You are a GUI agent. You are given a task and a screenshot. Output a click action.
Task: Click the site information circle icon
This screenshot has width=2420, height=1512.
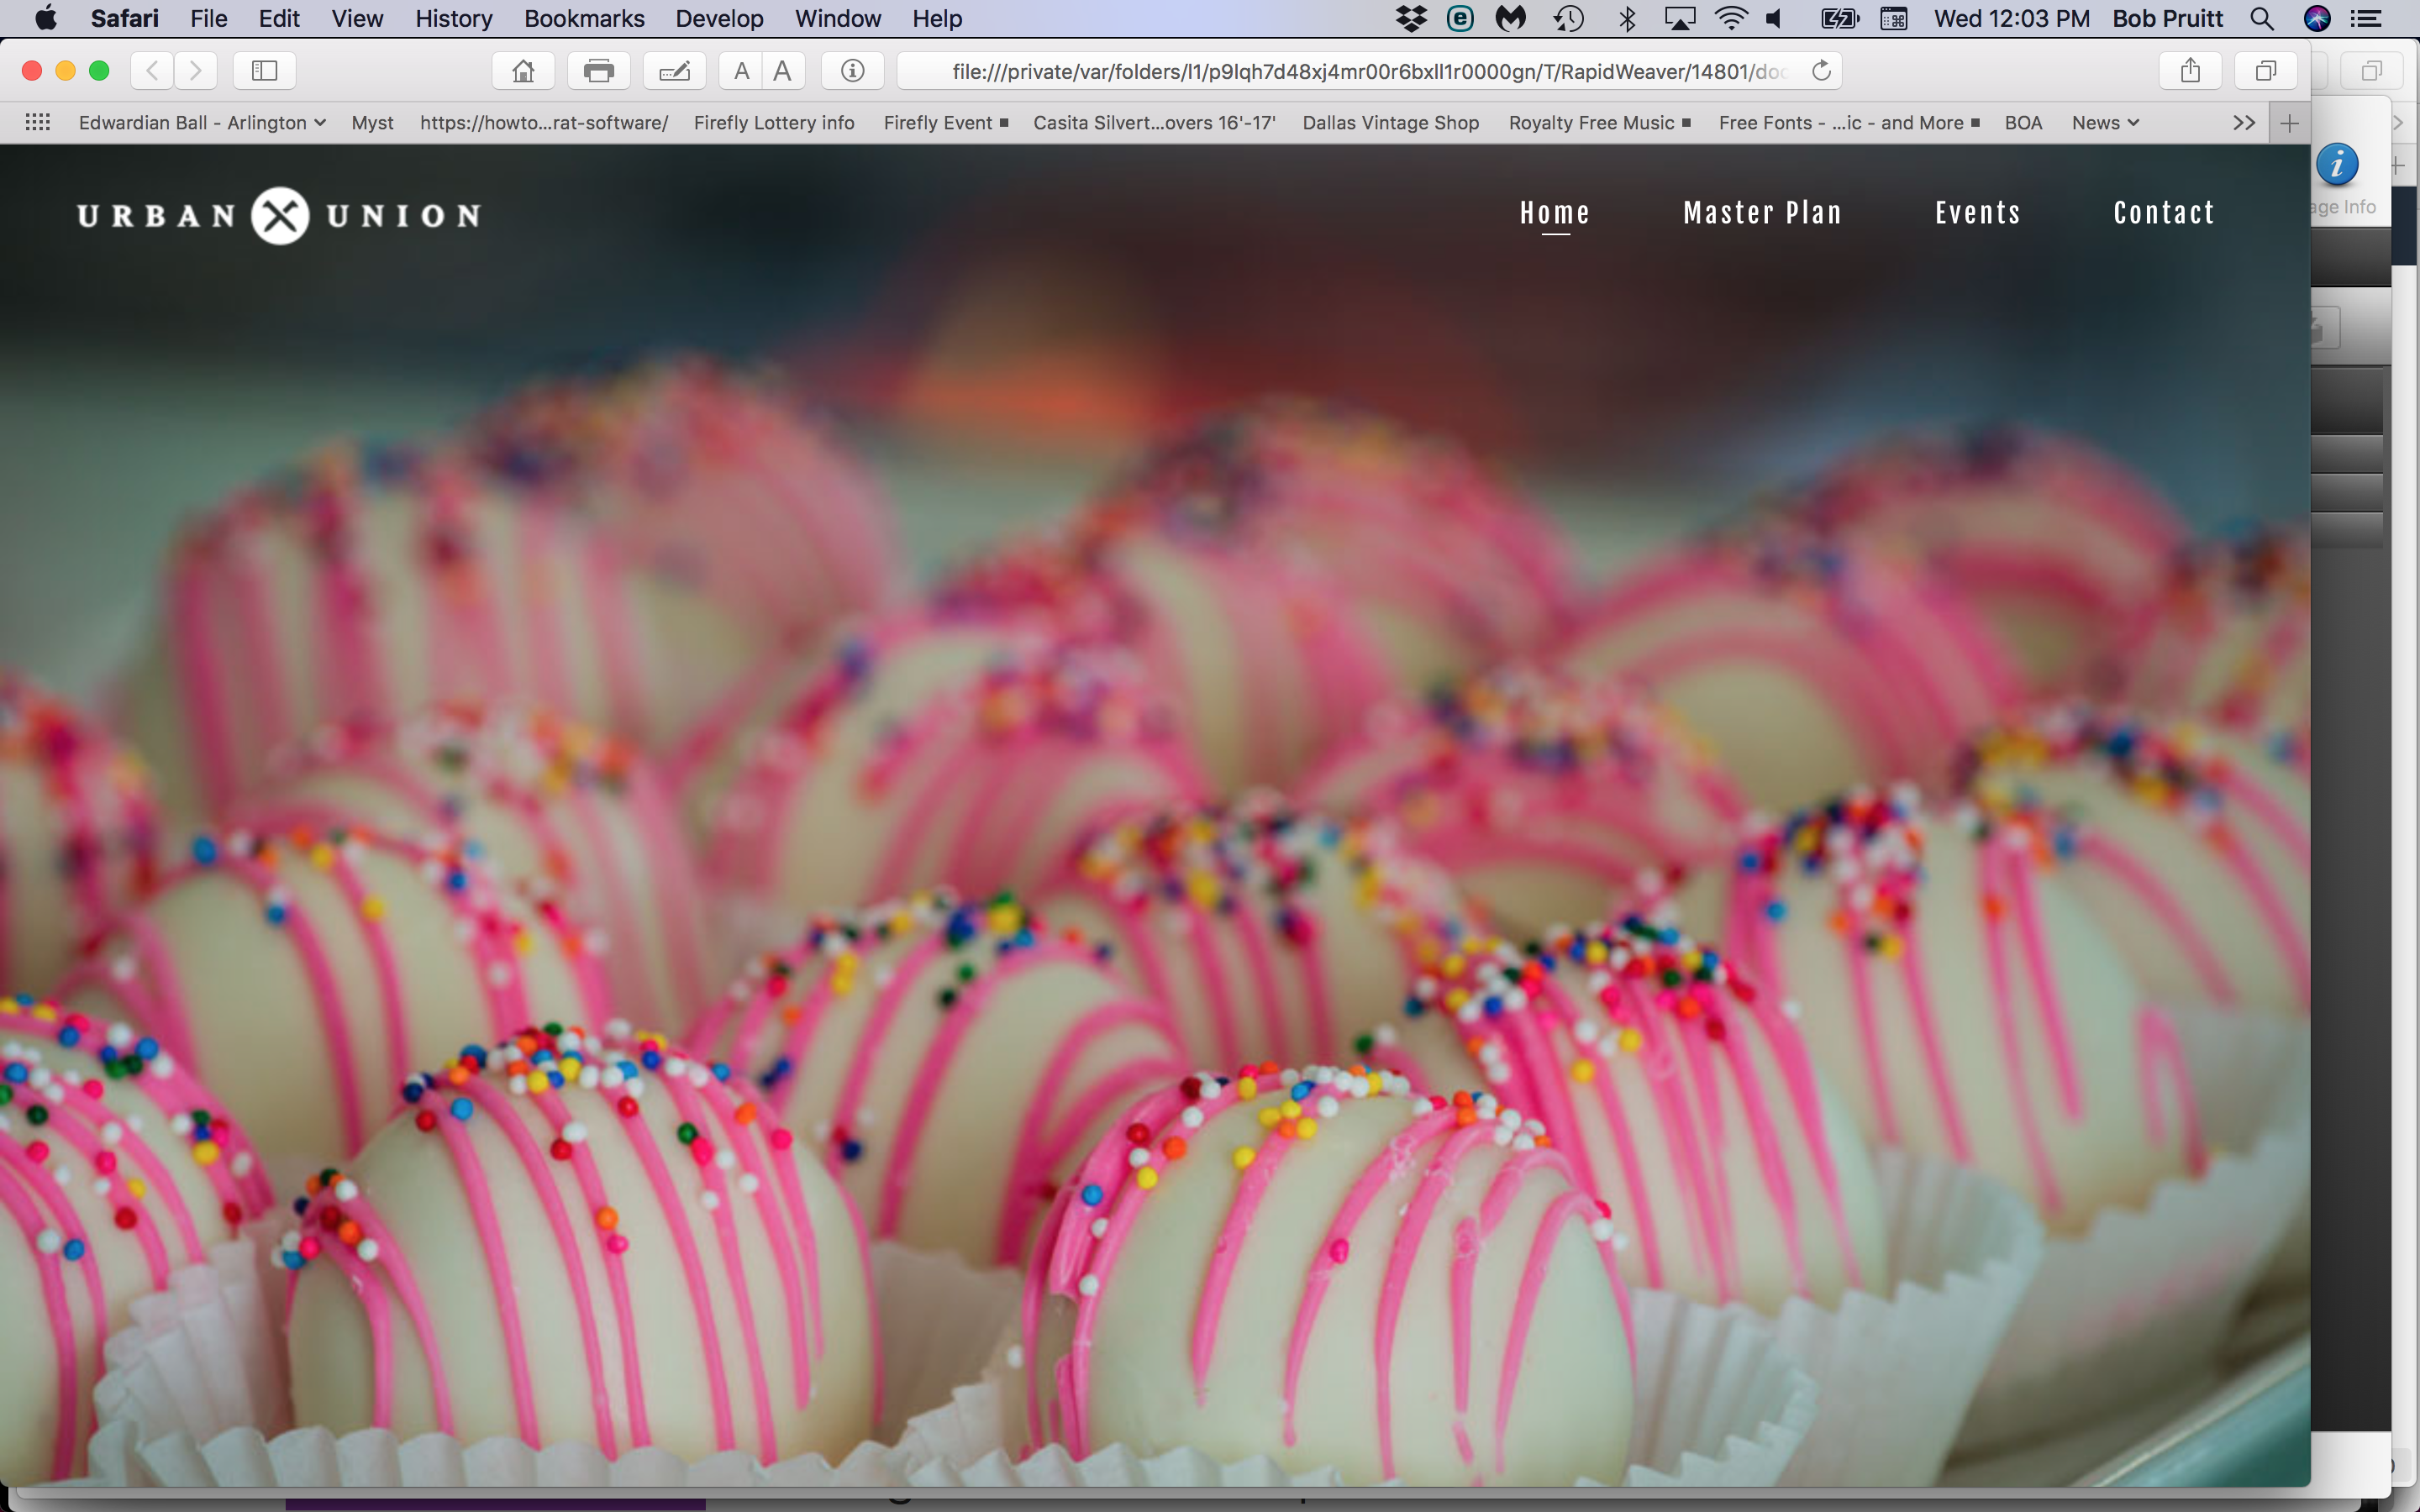point(852,71)
